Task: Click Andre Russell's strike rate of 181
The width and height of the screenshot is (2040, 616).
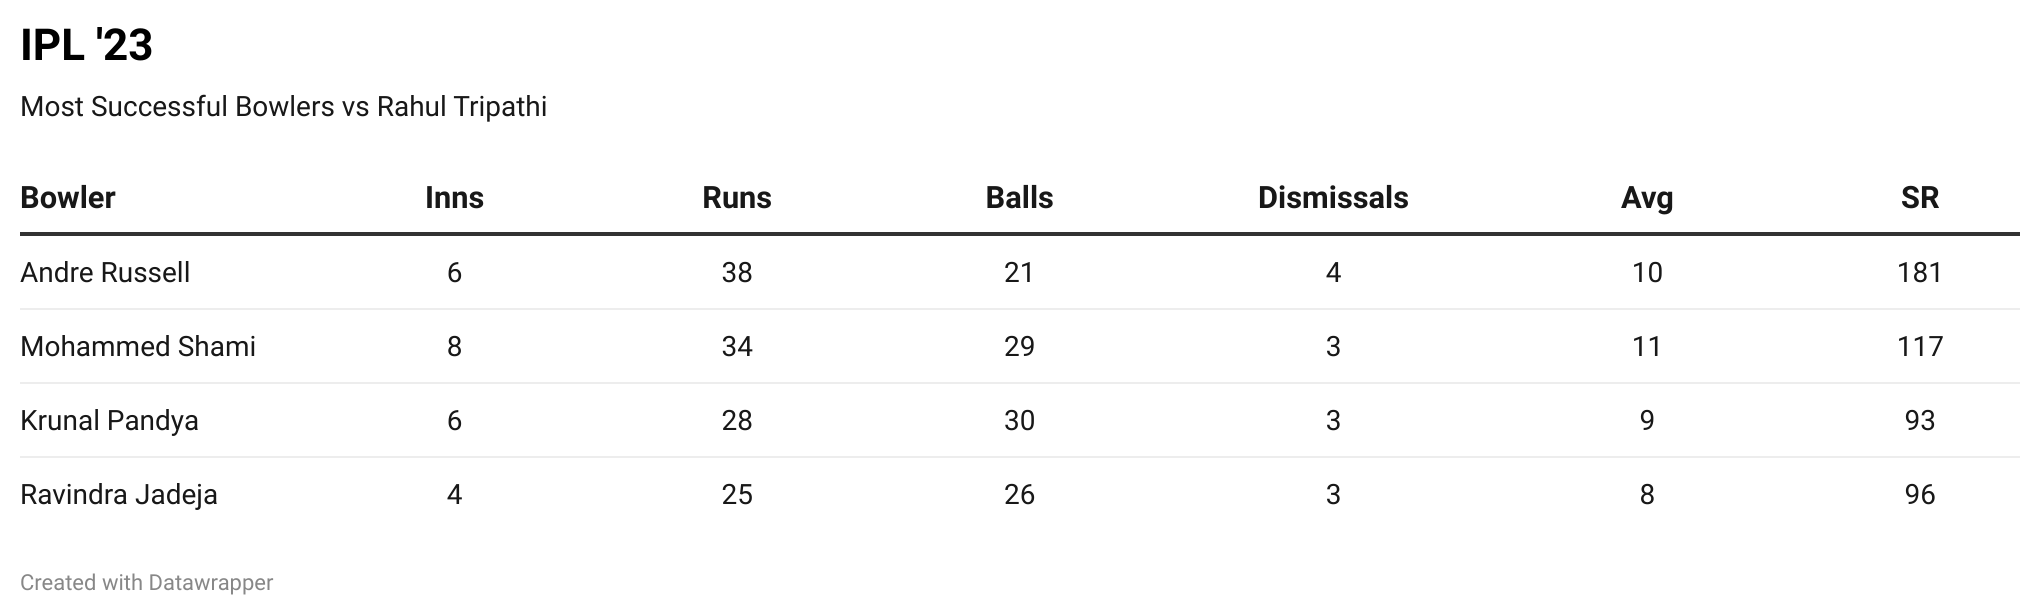Action: click(1919, 273)
